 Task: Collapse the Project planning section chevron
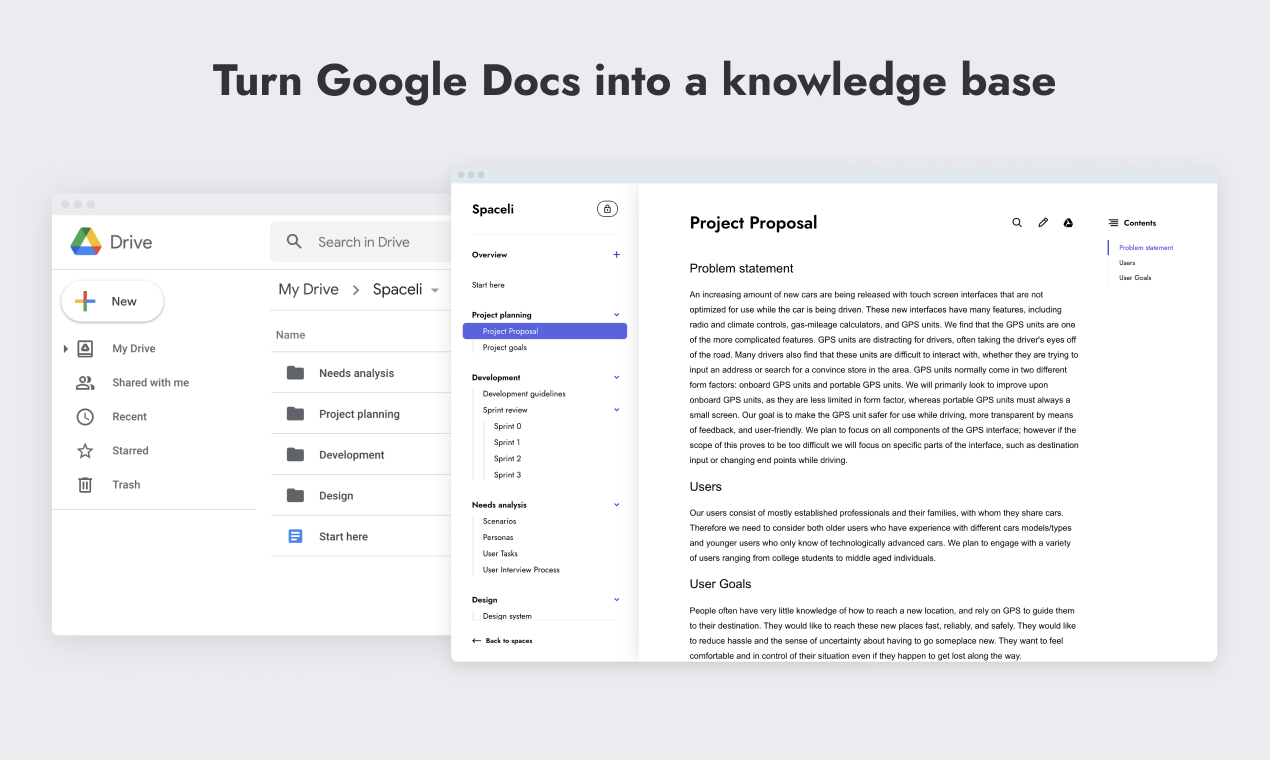pyautogui.click(x=616, y=314)
